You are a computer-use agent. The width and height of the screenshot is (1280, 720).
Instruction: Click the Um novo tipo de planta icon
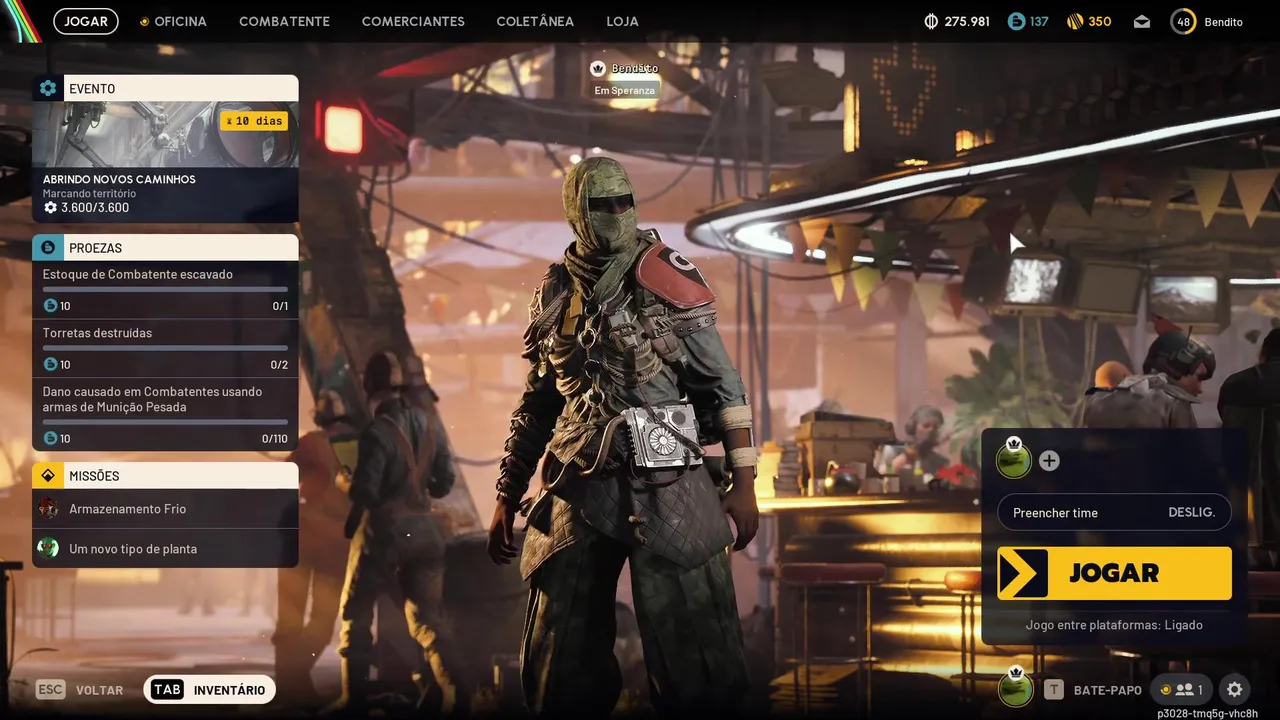pyautogui.click(x=48, y=548)
